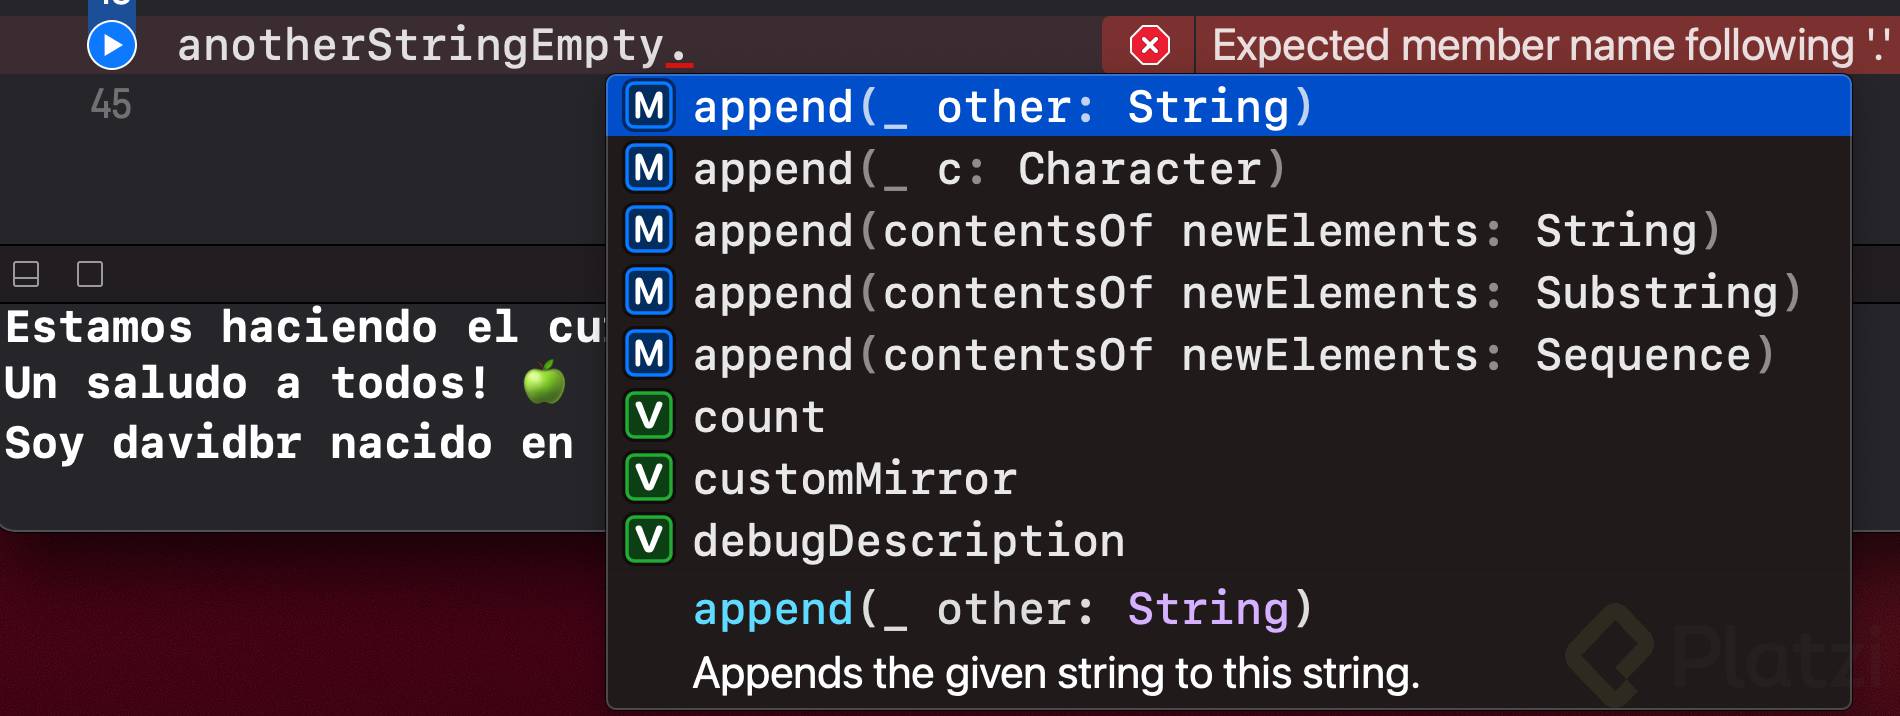The width and height of the screenshot is (1900, 716).
Task: Choose customMirror from autocomplete list
Action: click(855, 478)
